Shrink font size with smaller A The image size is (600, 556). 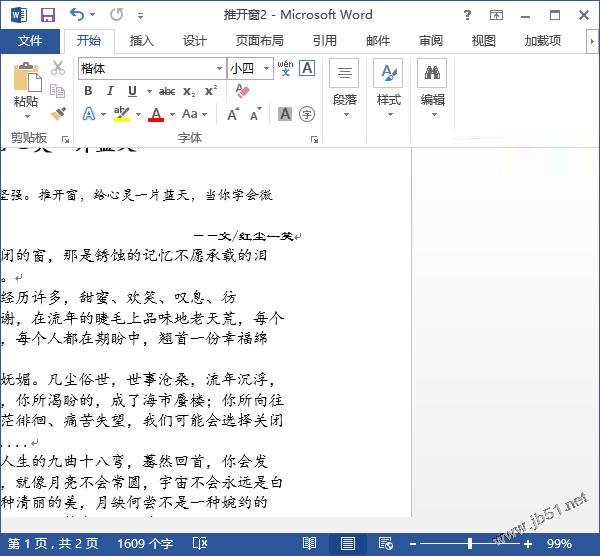256,114
